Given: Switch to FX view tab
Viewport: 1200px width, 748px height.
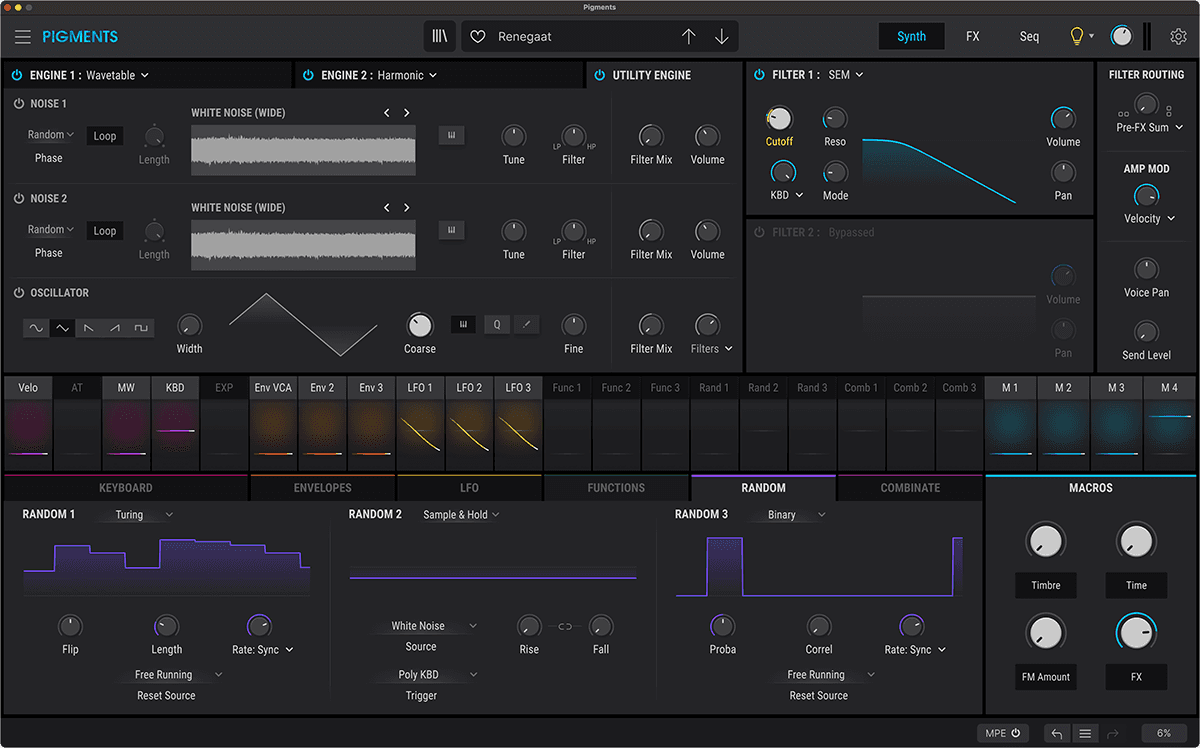Looking at the screenshot, I should click(972, 37).
